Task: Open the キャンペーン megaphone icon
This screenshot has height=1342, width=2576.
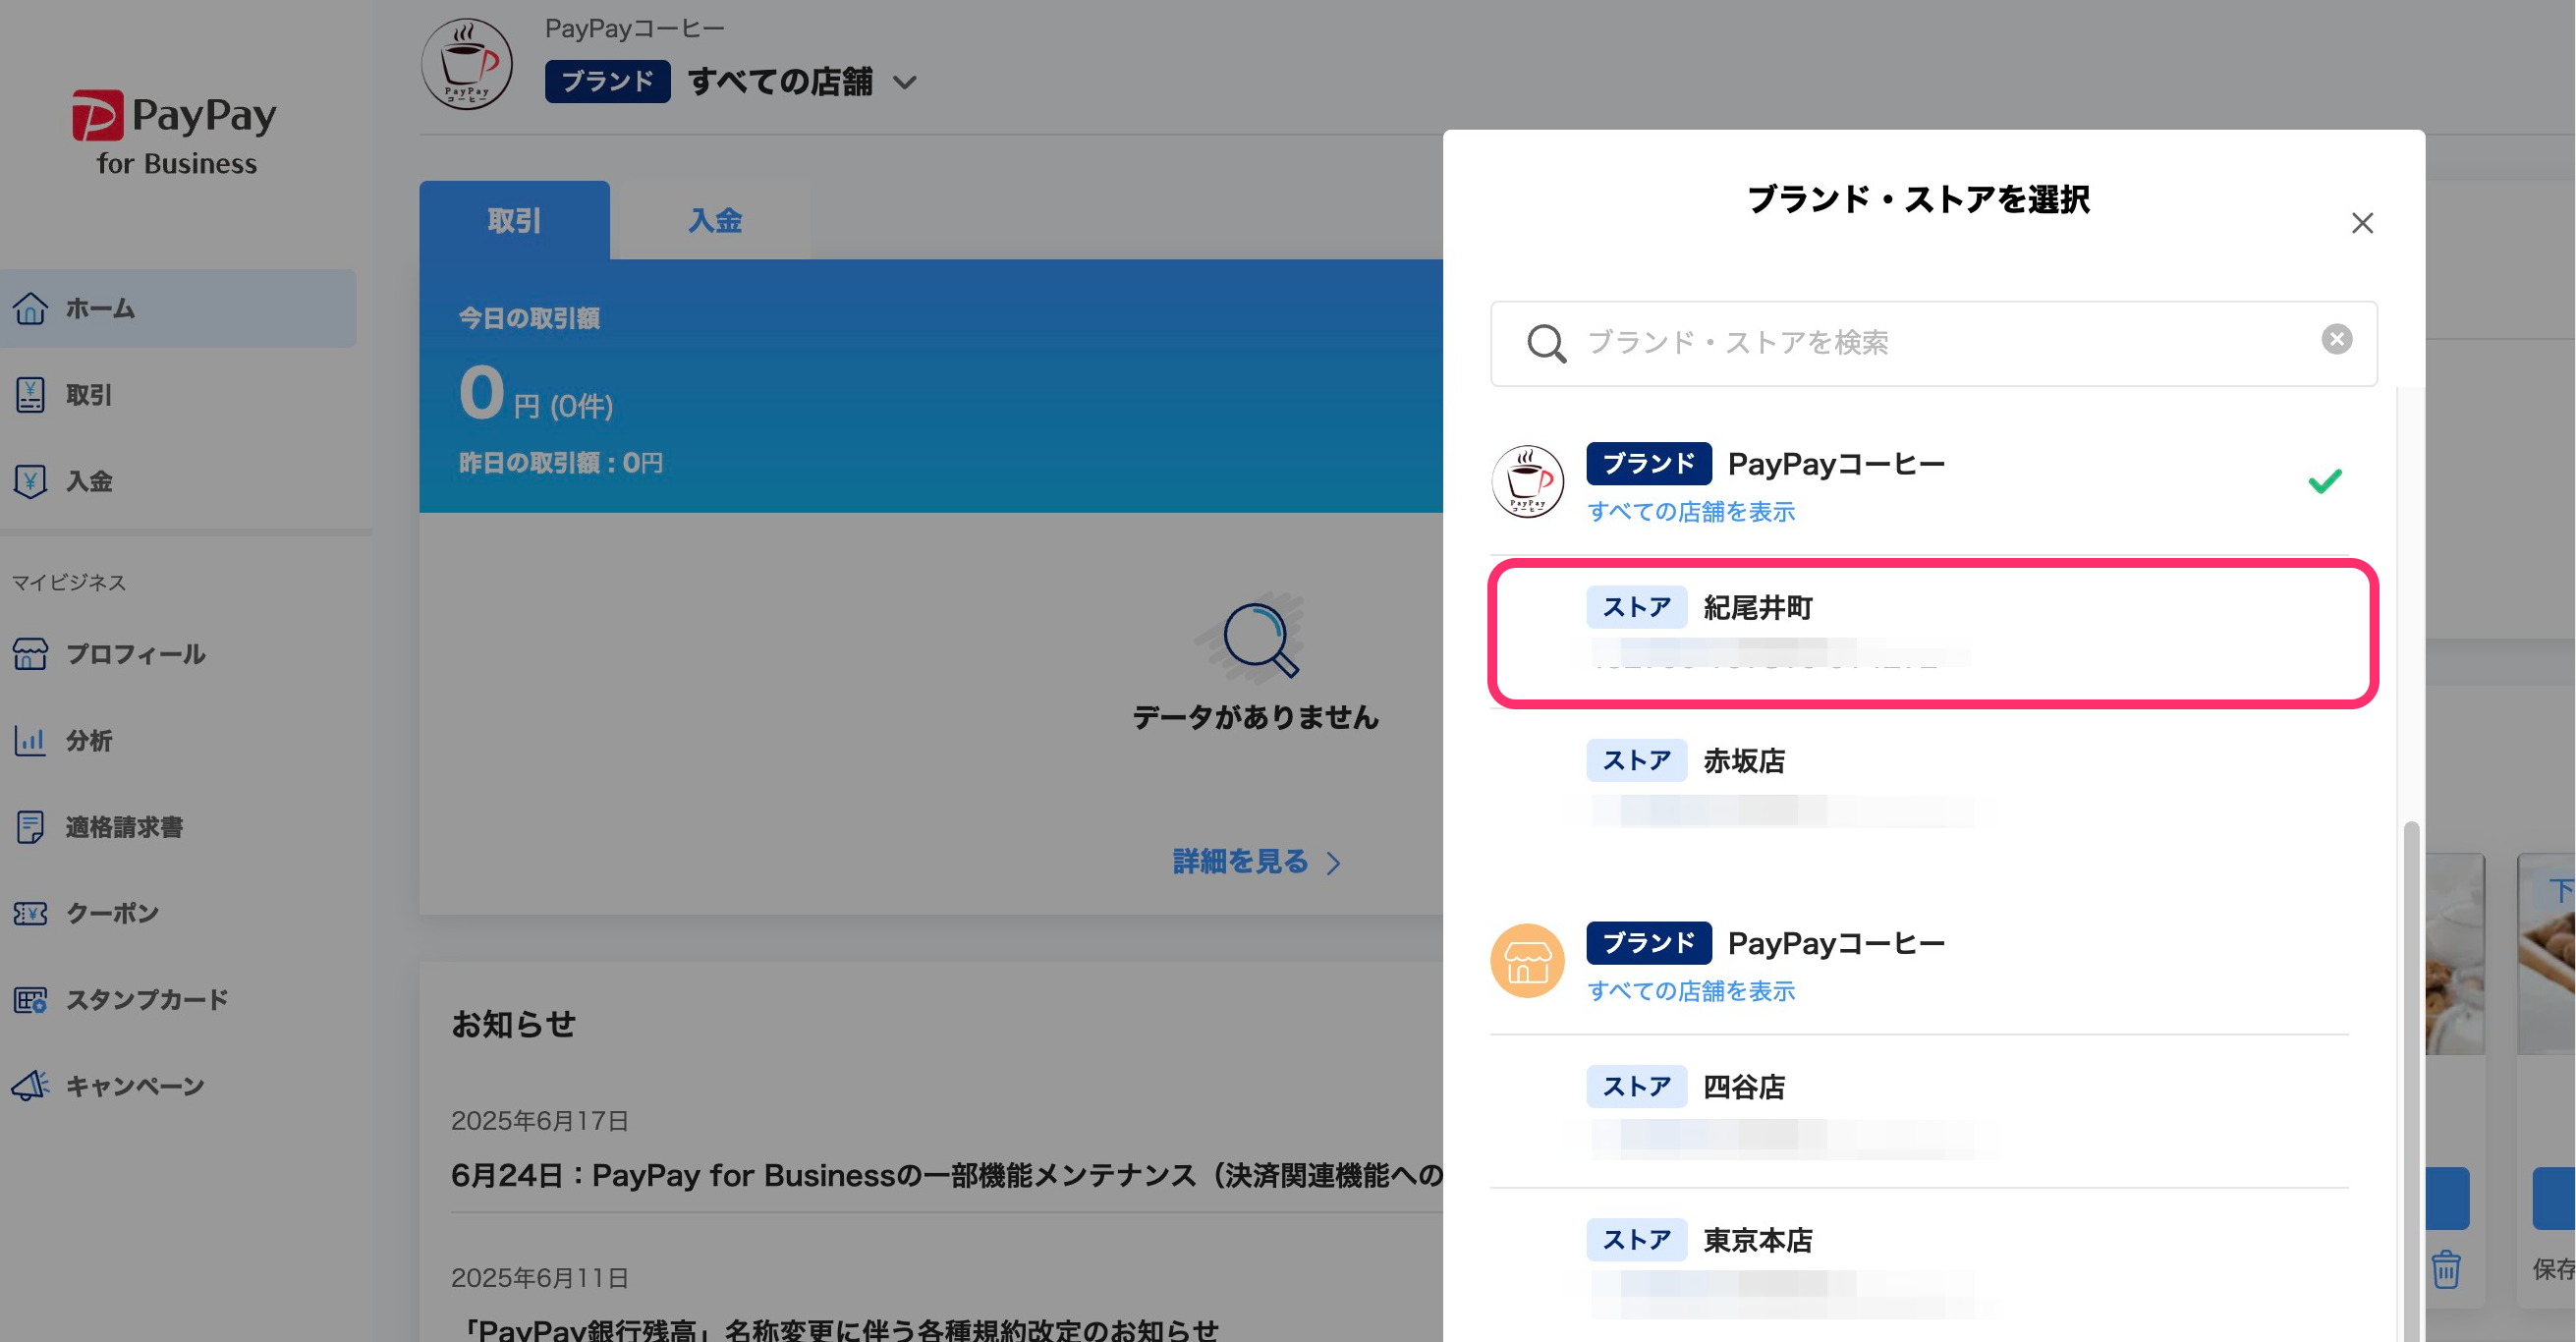Action: (x=30, y=1086)
